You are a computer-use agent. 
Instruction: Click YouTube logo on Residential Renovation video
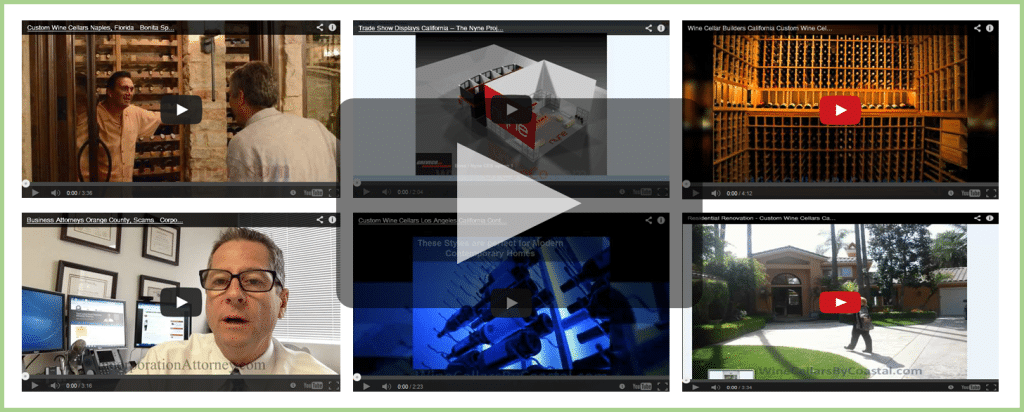pos(971,387)
